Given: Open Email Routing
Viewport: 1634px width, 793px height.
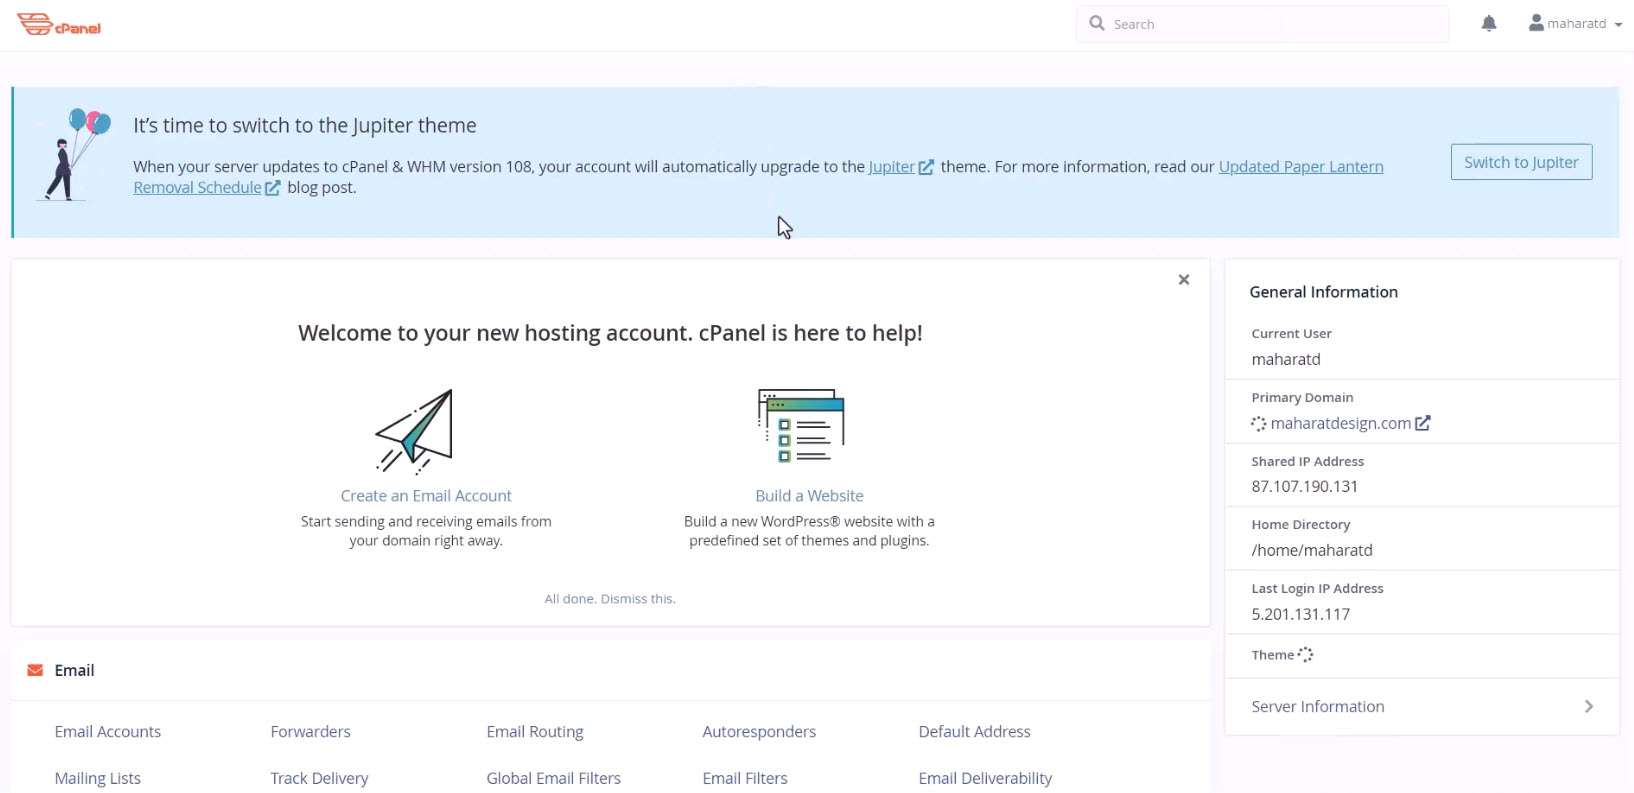Looking at the screenshot, I should [535, 732].
